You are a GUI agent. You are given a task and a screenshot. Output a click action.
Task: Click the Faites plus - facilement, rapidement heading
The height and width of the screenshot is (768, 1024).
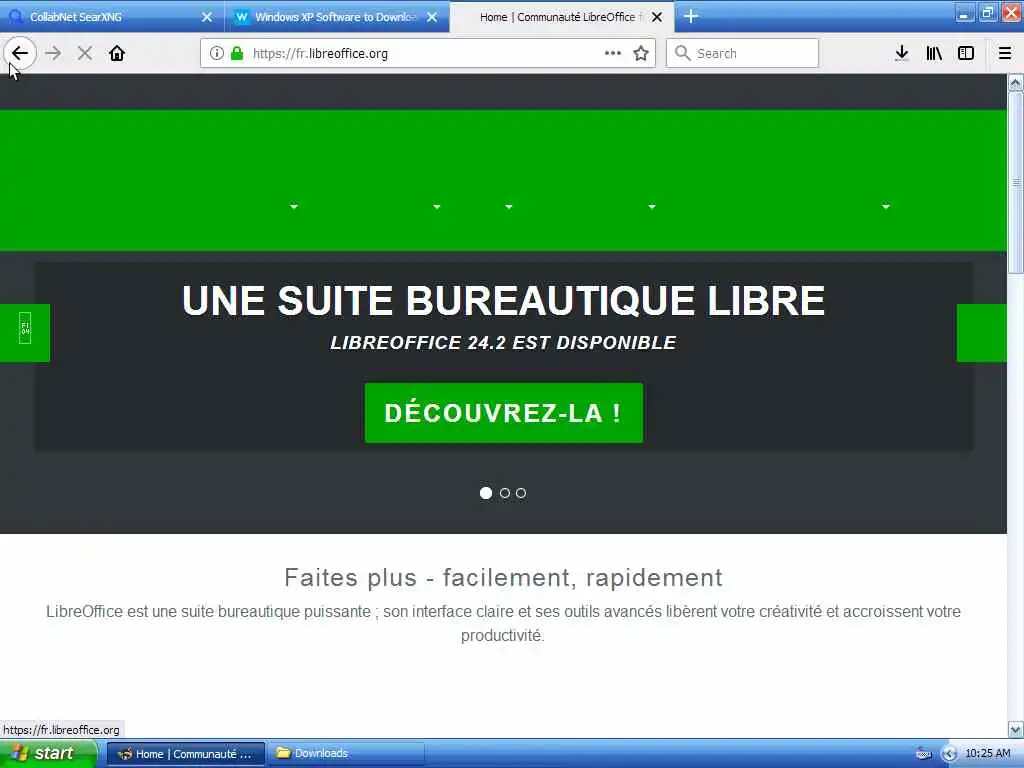pyautogui.click(x=504, y=577)
